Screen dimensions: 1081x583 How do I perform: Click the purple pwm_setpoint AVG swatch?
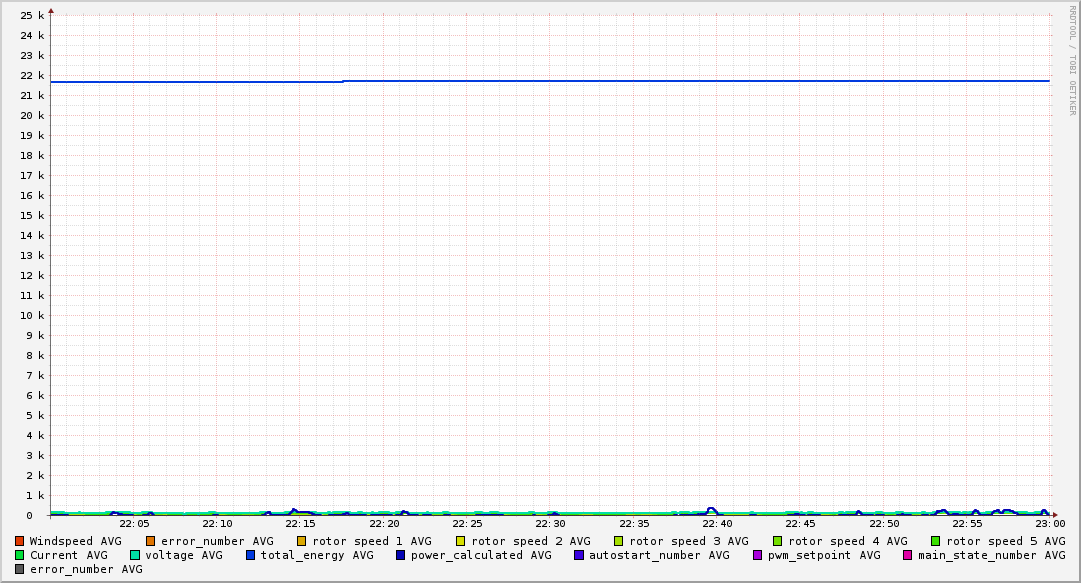pyautogui.click(x=757, y=555)
